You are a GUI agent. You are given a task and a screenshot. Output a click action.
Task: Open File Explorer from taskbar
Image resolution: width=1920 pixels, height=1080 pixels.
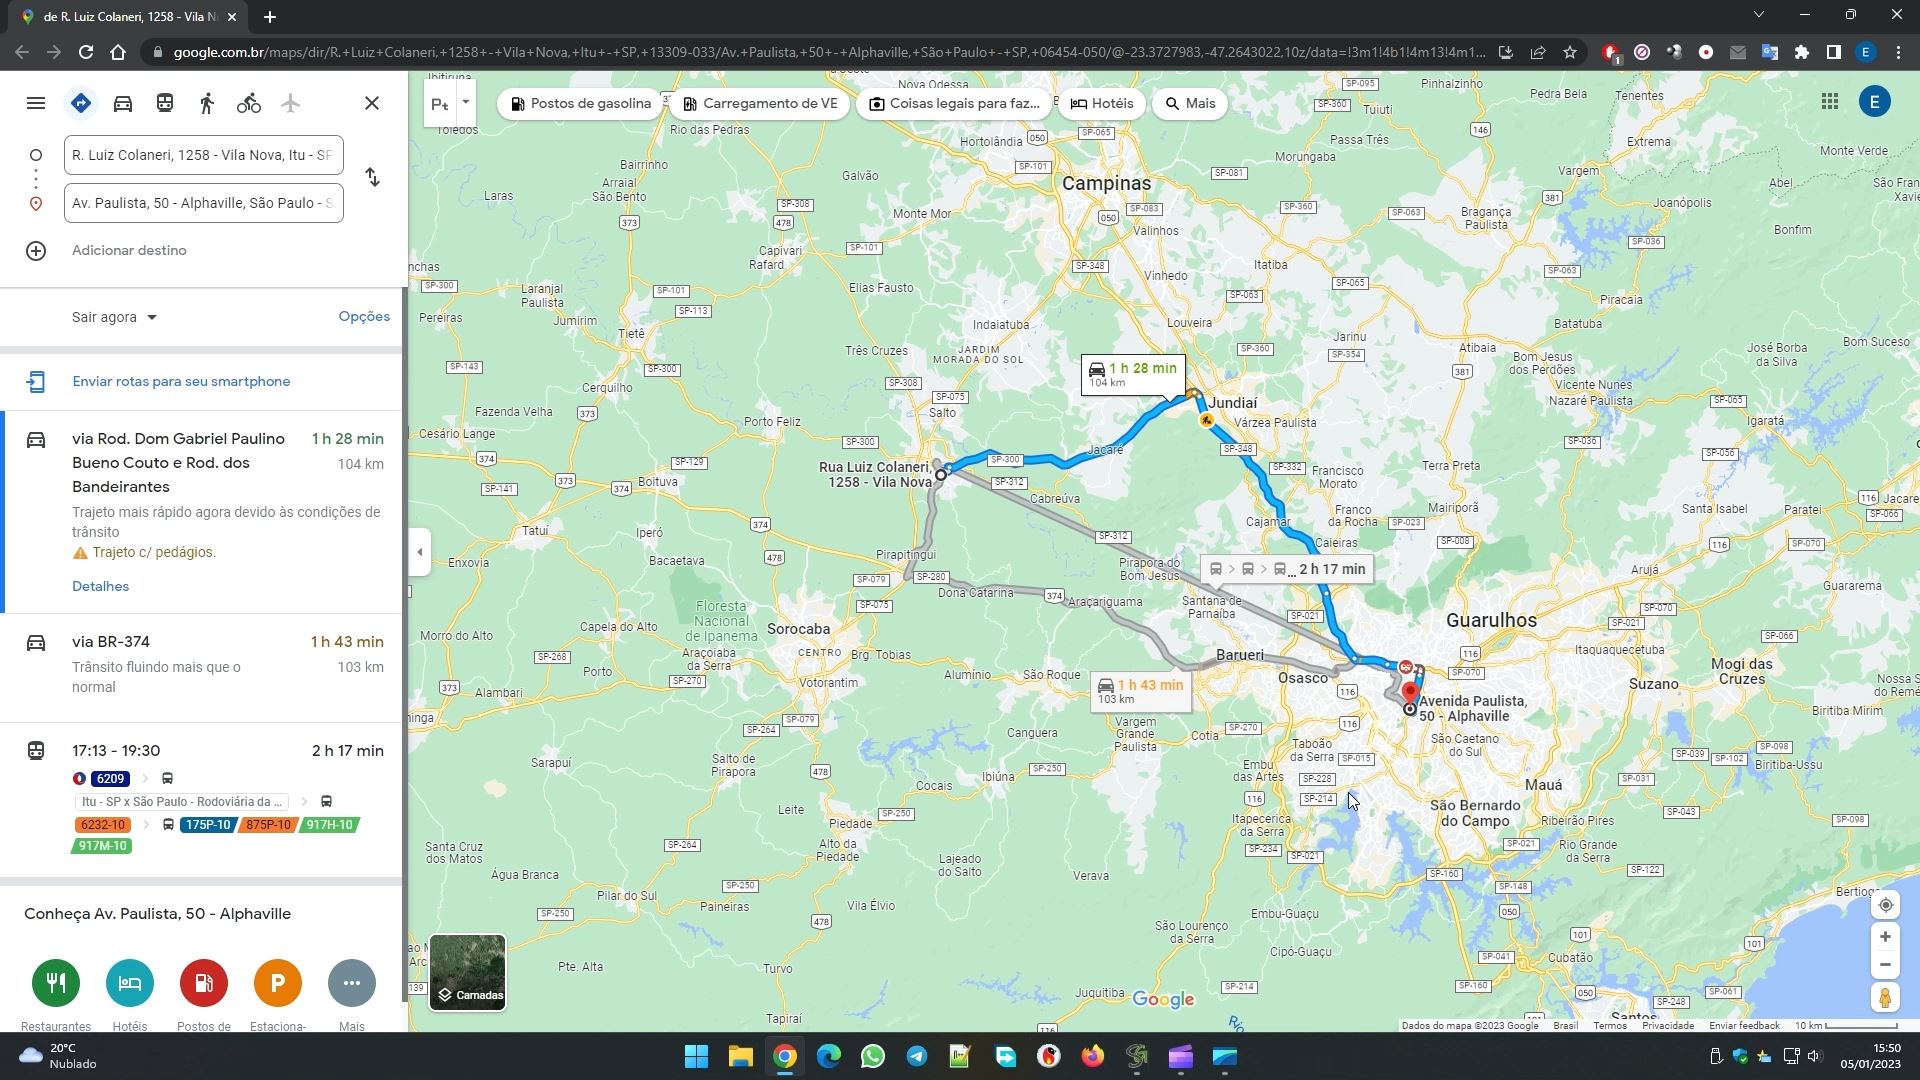pos(740,1056)
